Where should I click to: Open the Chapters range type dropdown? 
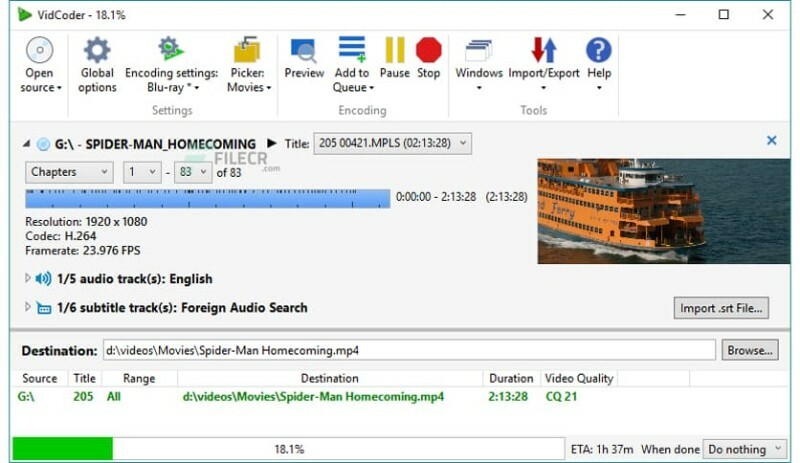pos(69,172)
